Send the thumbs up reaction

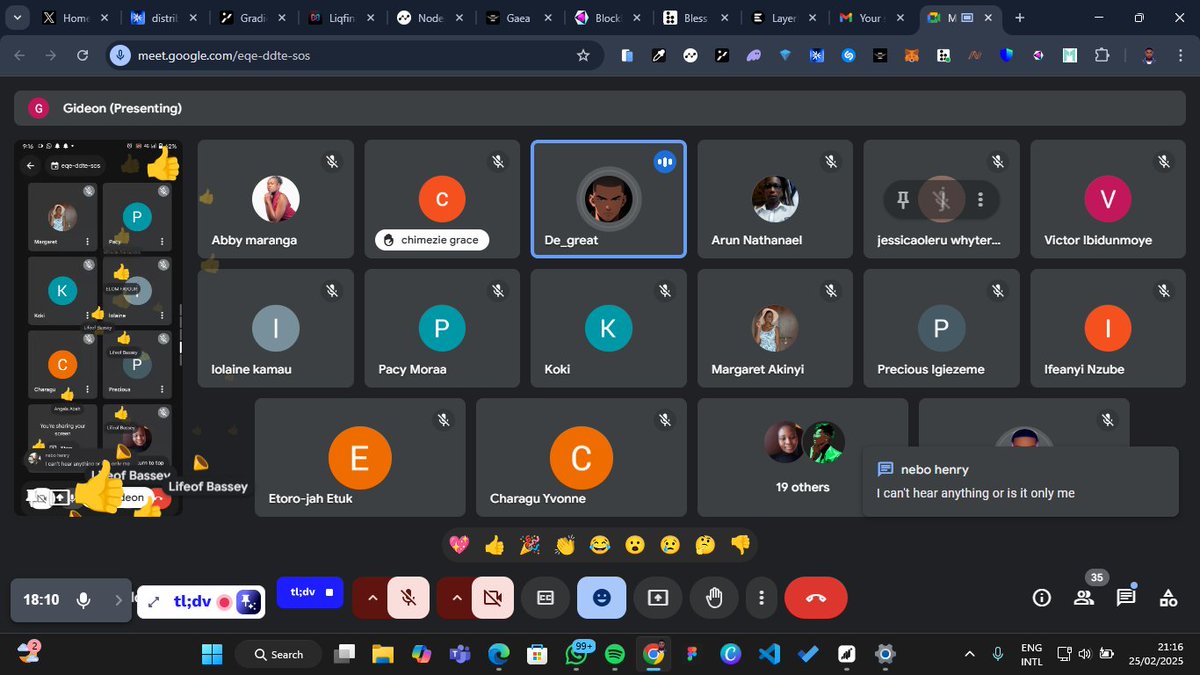(x=494, y=545)
